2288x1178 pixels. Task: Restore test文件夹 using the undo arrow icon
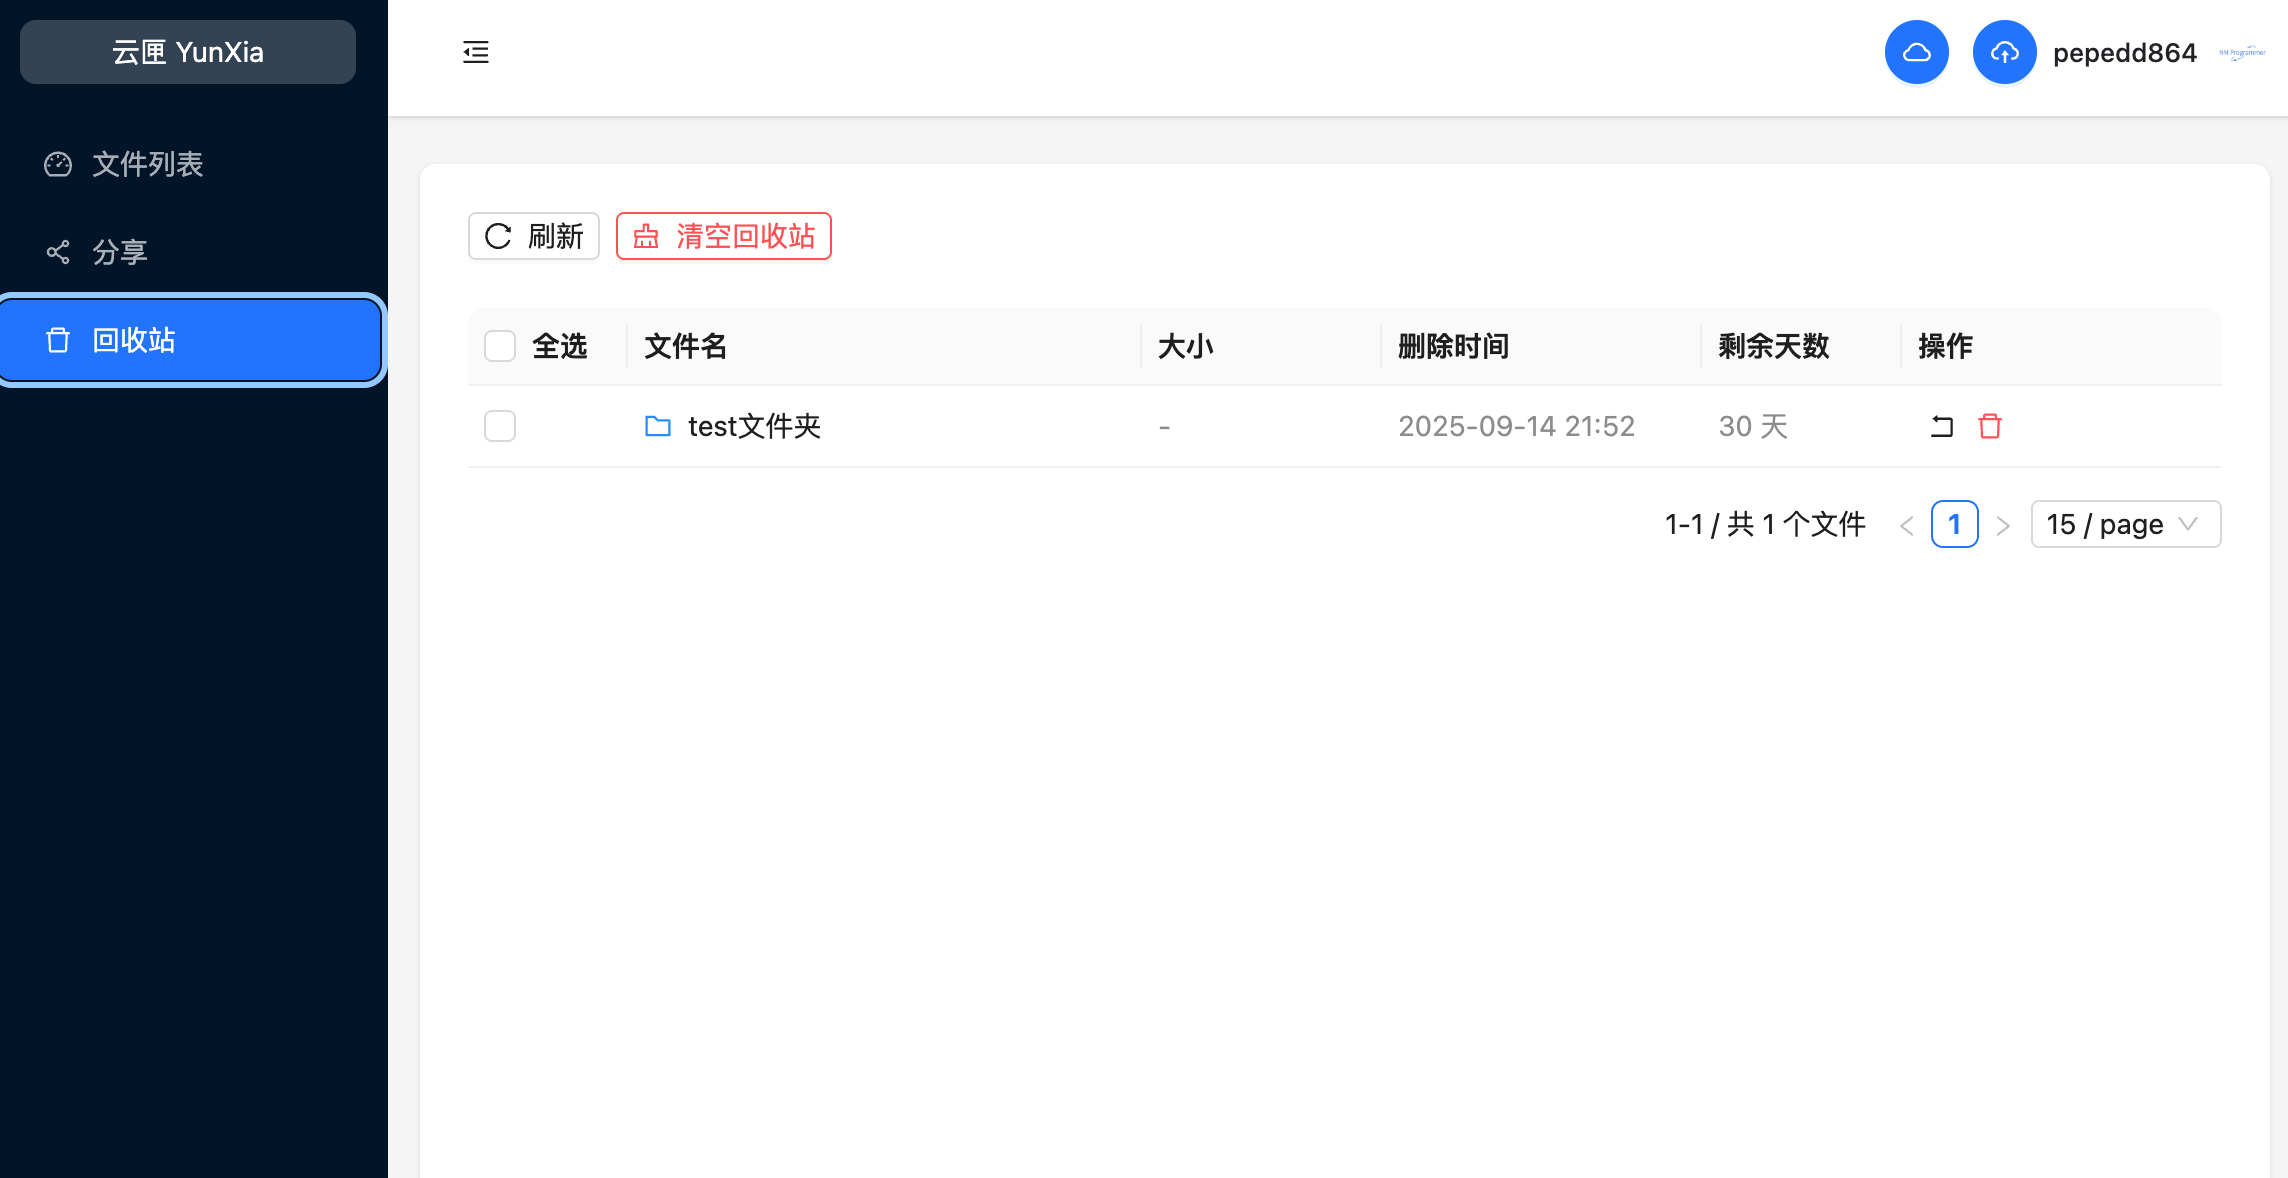pos(1941,427)
